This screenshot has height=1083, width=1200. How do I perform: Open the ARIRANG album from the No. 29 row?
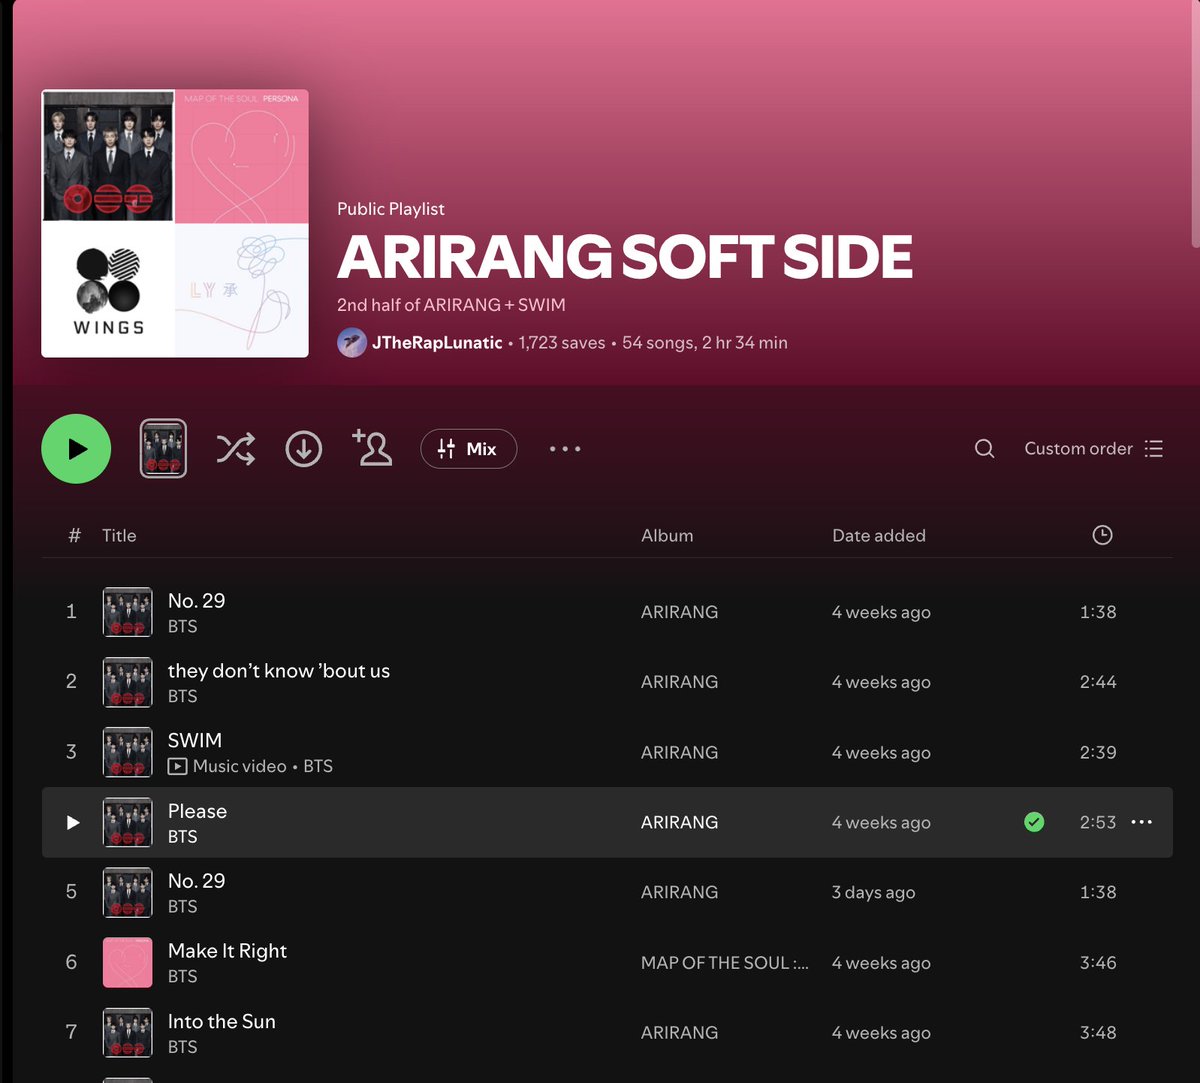coord(679,611)
